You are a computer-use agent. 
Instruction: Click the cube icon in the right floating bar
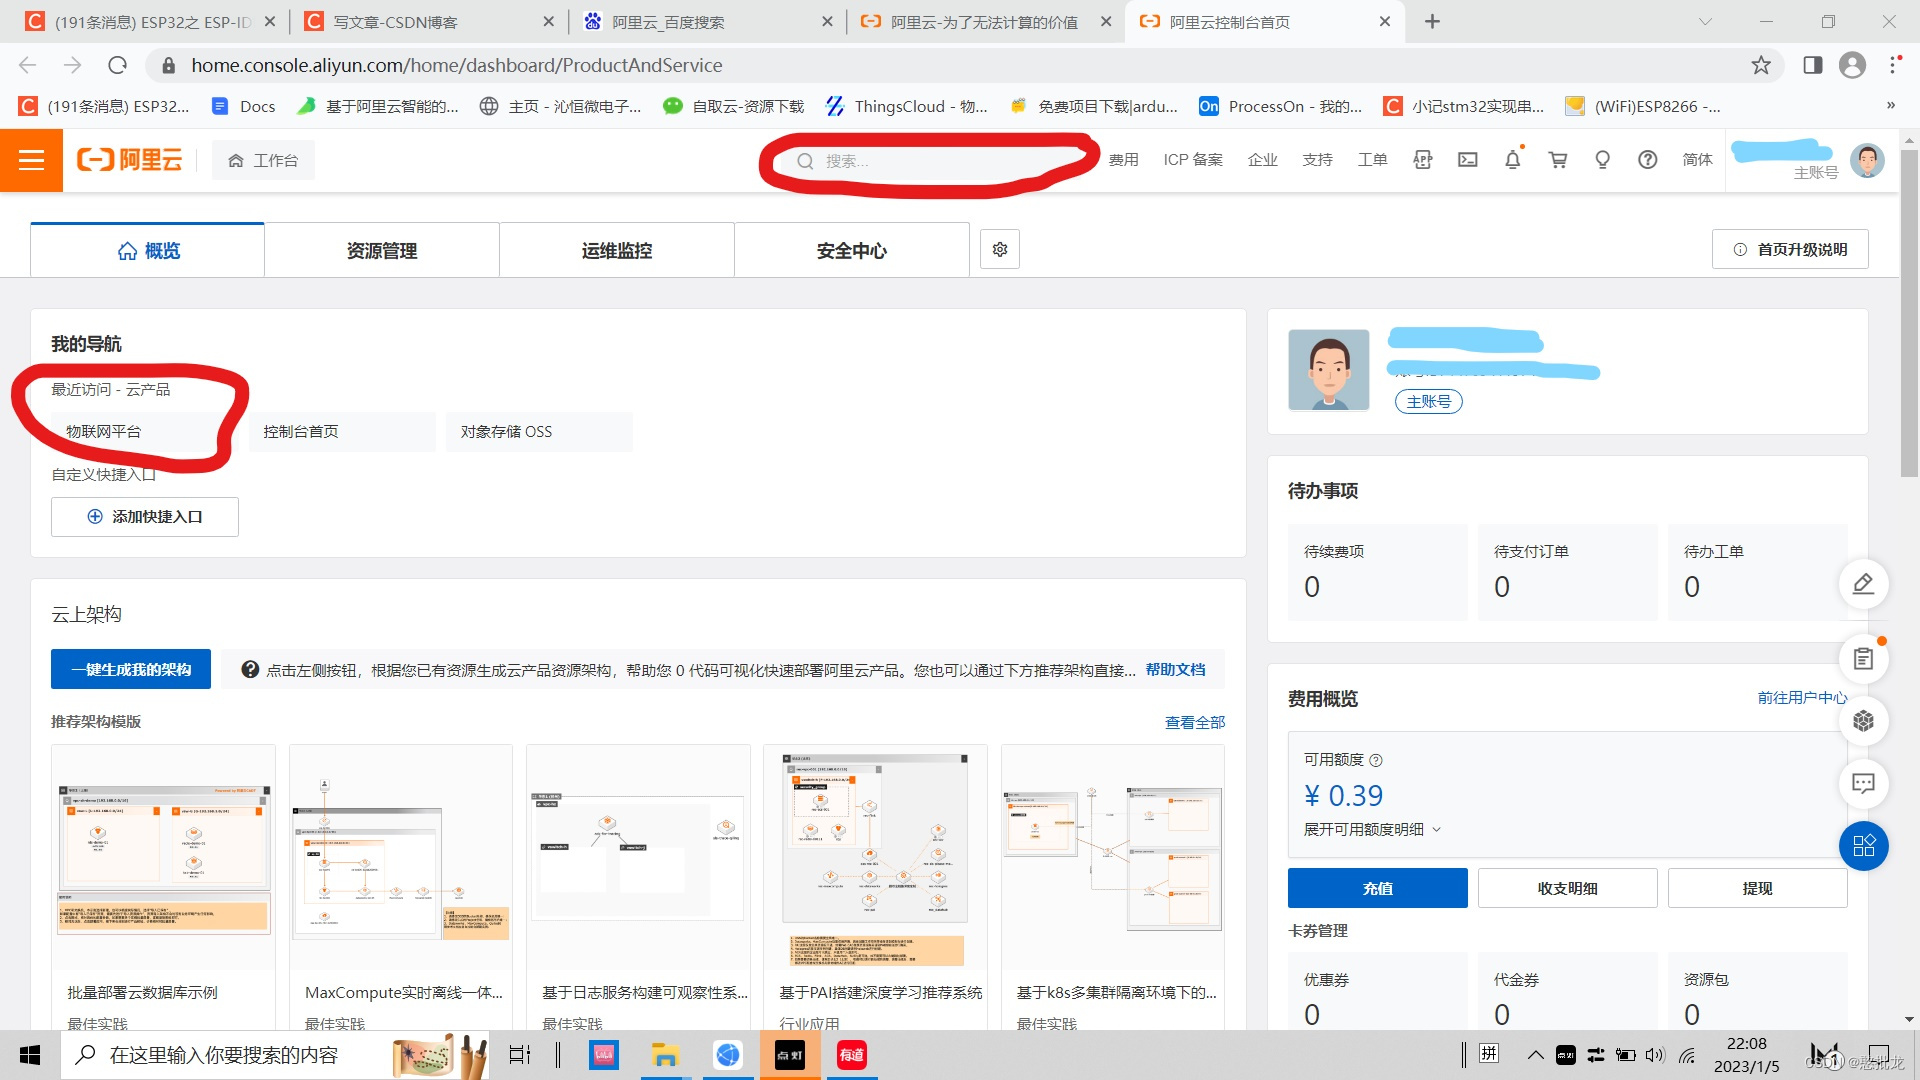[x=1863, y=721]
